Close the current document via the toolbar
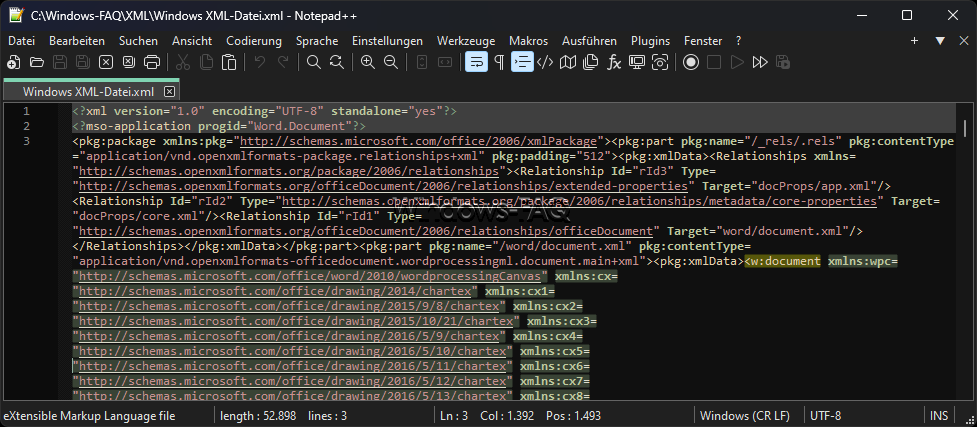Screen dimensions: 977x427 point(106,62)
